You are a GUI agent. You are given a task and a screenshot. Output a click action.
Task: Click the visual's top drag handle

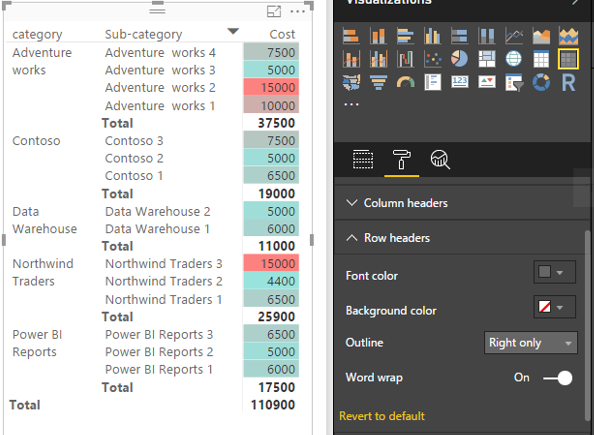point(158,11)
